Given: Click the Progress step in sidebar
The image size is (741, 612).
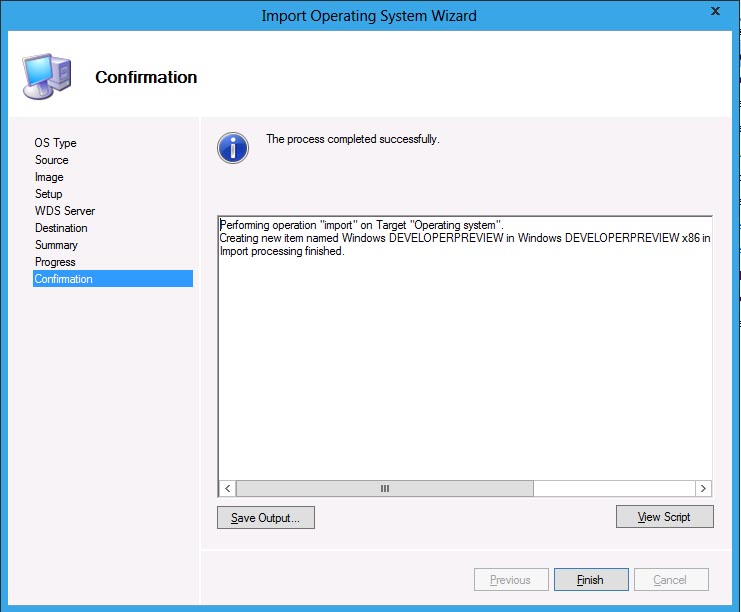Looking at the screenshot, I should [x=55, y=262].
